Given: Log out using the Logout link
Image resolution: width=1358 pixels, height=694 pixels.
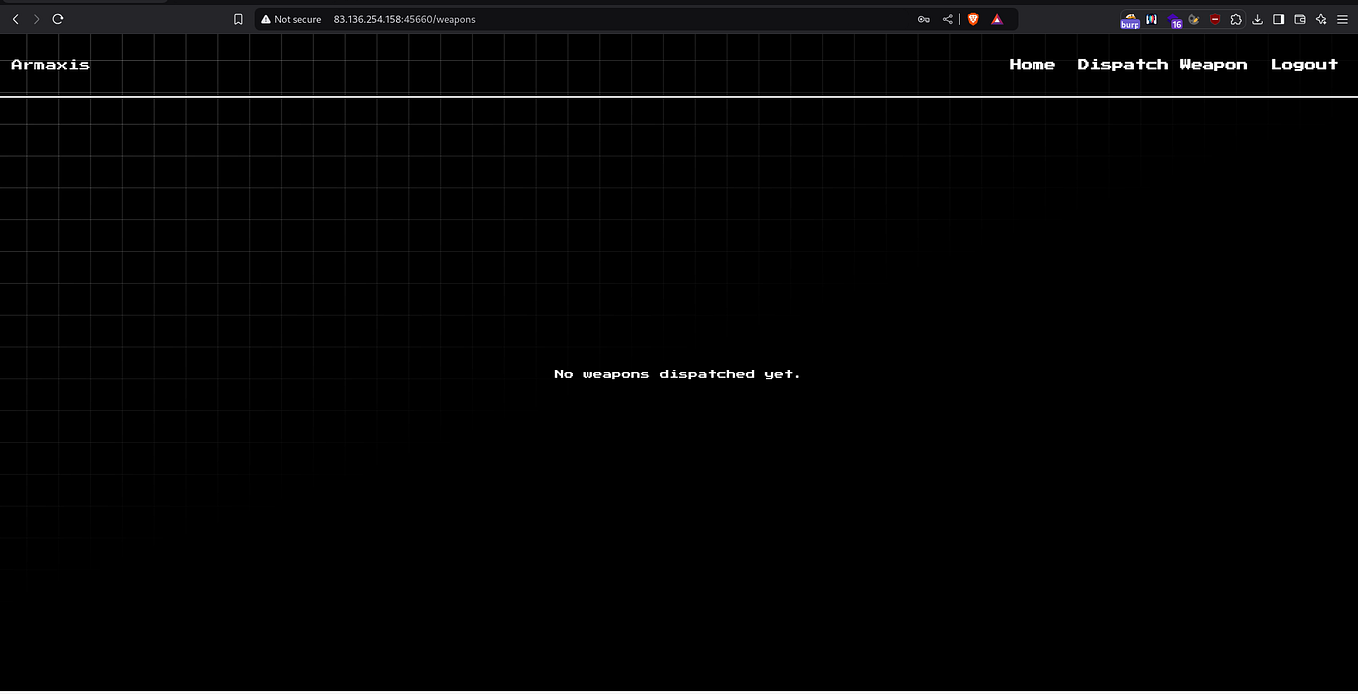Looking at the screenshot, I should pyautogui.click(x=1304, y=64).
